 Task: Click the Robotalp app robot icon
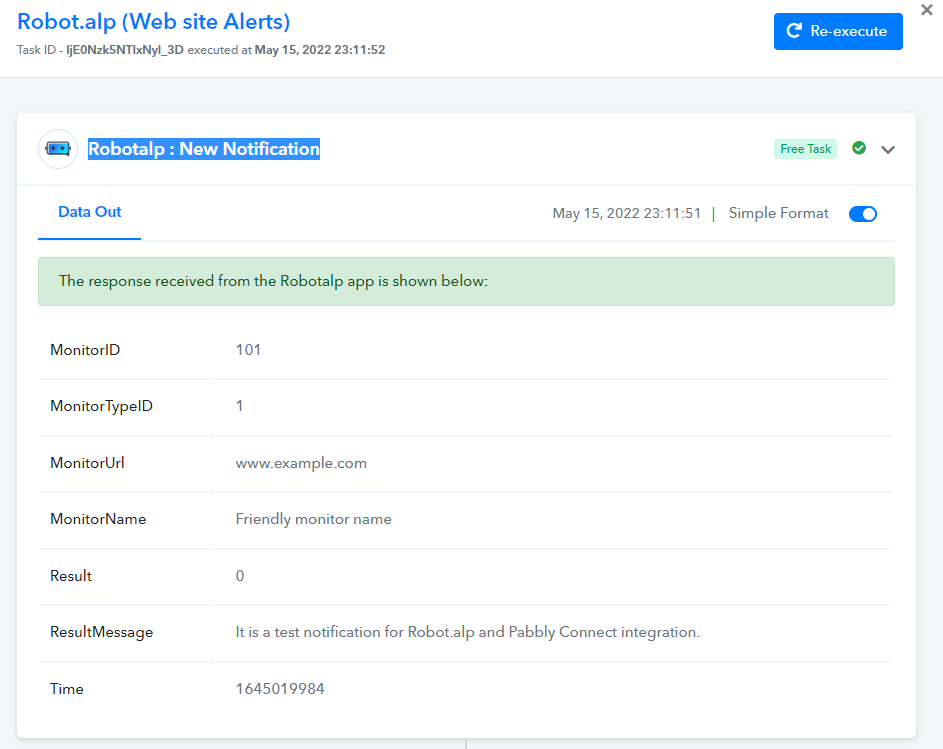point(58,149)
